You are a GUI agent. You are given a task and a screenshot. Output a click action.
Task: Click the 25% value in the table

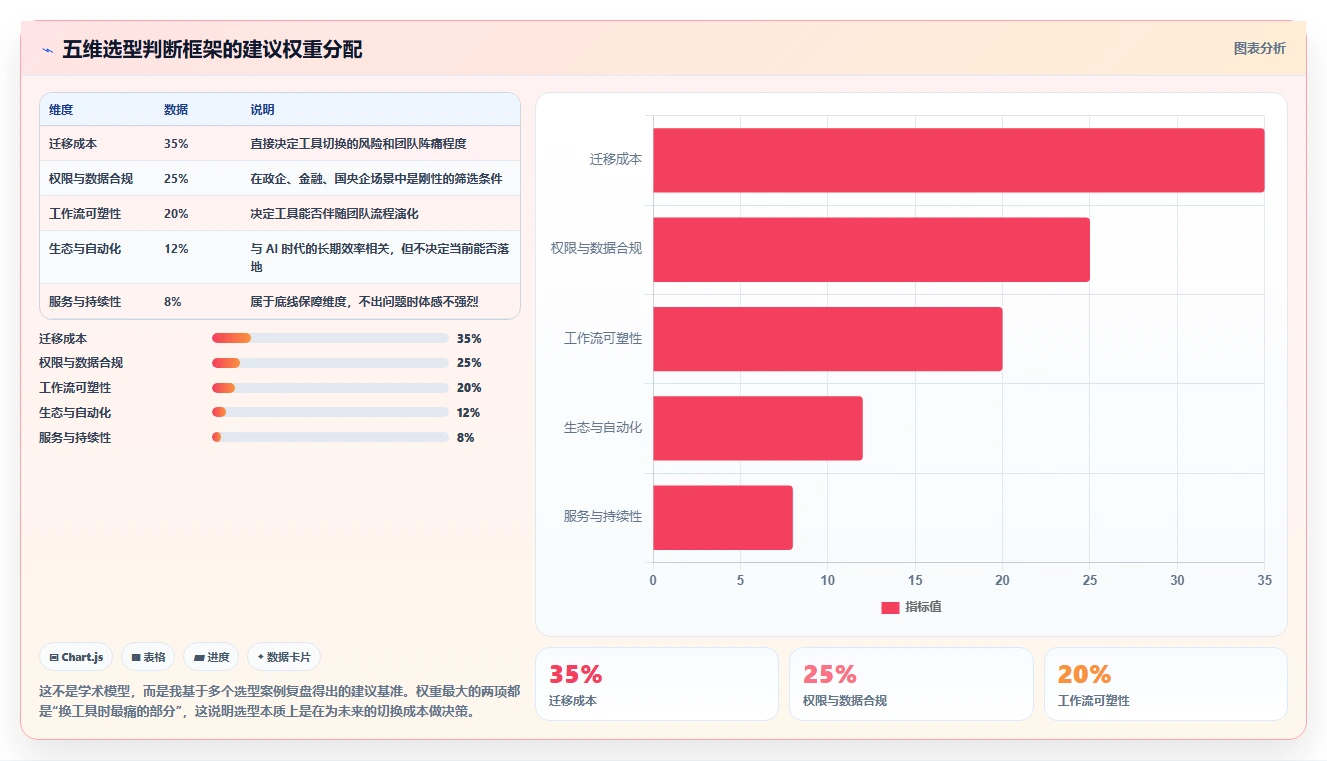[x=176, y=179]
